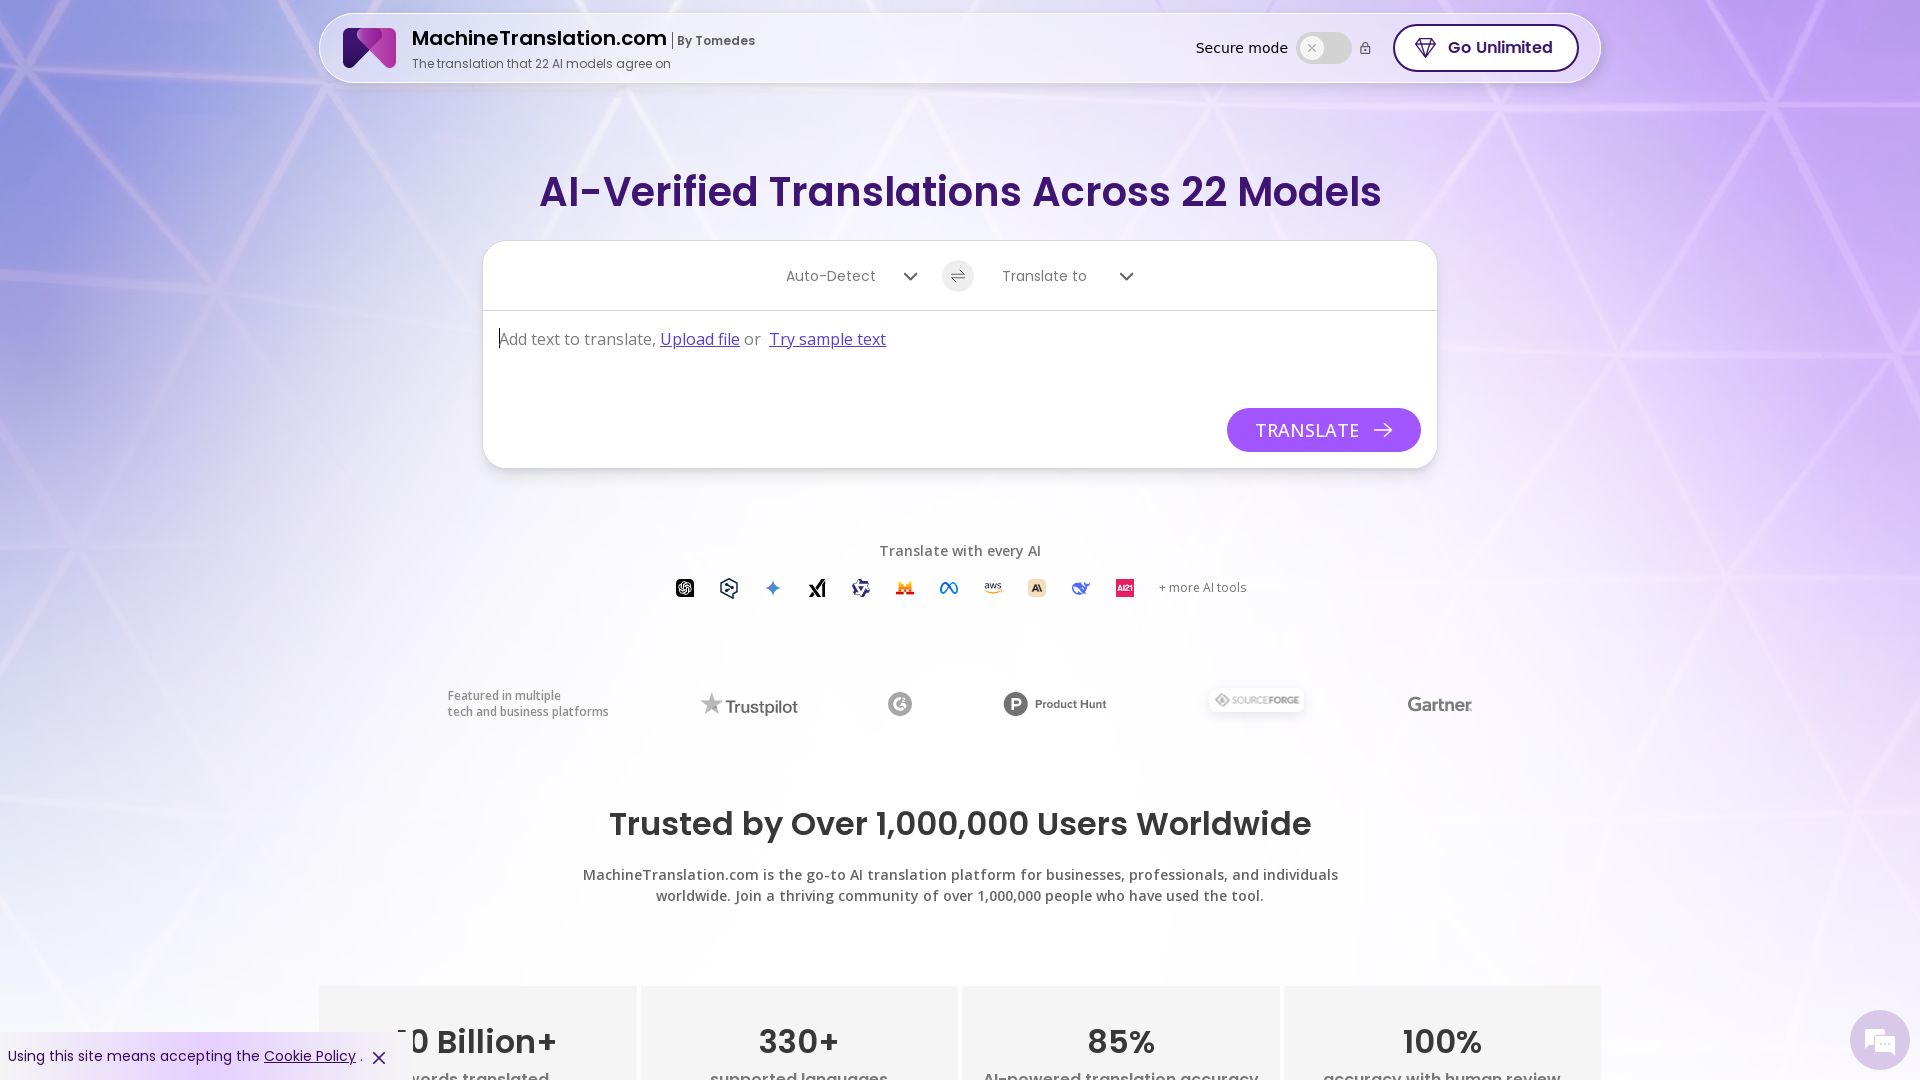Open the Auto-Detect source language dropdown
Screen dimensions: 1920x1080
click(x=851, y=276)
